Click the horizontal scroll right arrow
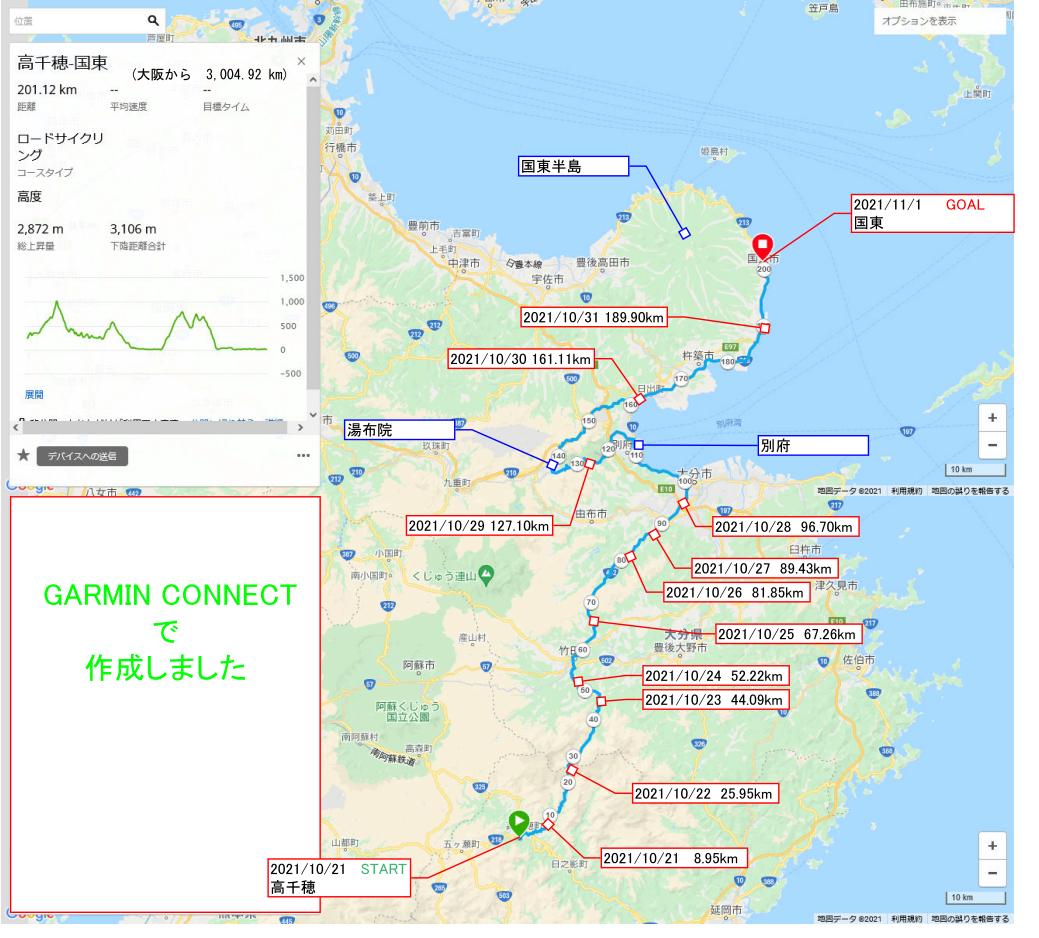This screenshot has height=938, width=1039. (x=300, y=428)
